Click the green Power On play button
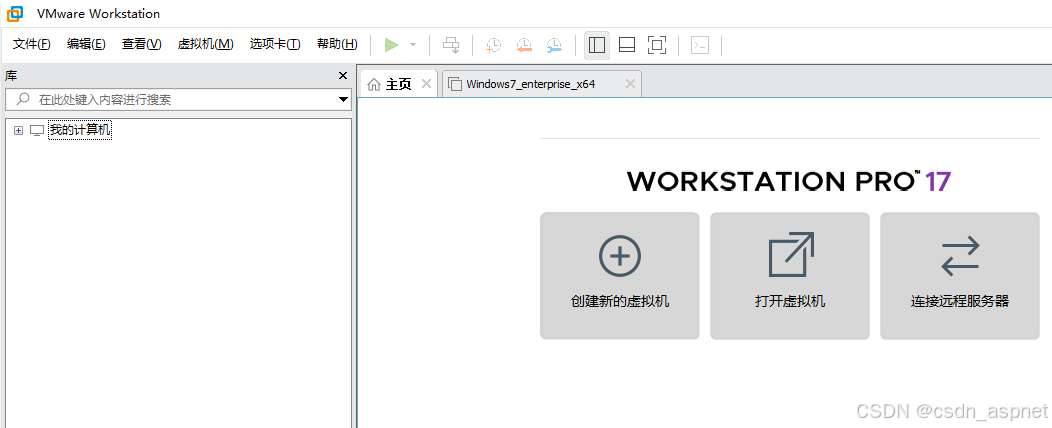The image size is (1052, 428). click(391, 45)
